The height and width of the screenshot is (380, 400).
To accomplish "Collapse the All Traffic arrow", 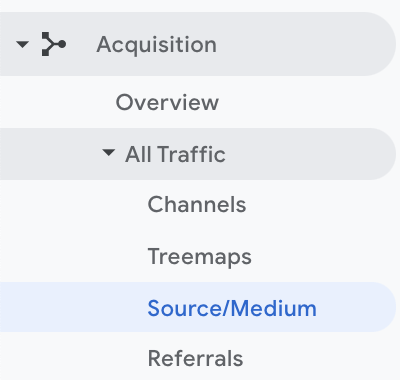I will coord(108,153).
